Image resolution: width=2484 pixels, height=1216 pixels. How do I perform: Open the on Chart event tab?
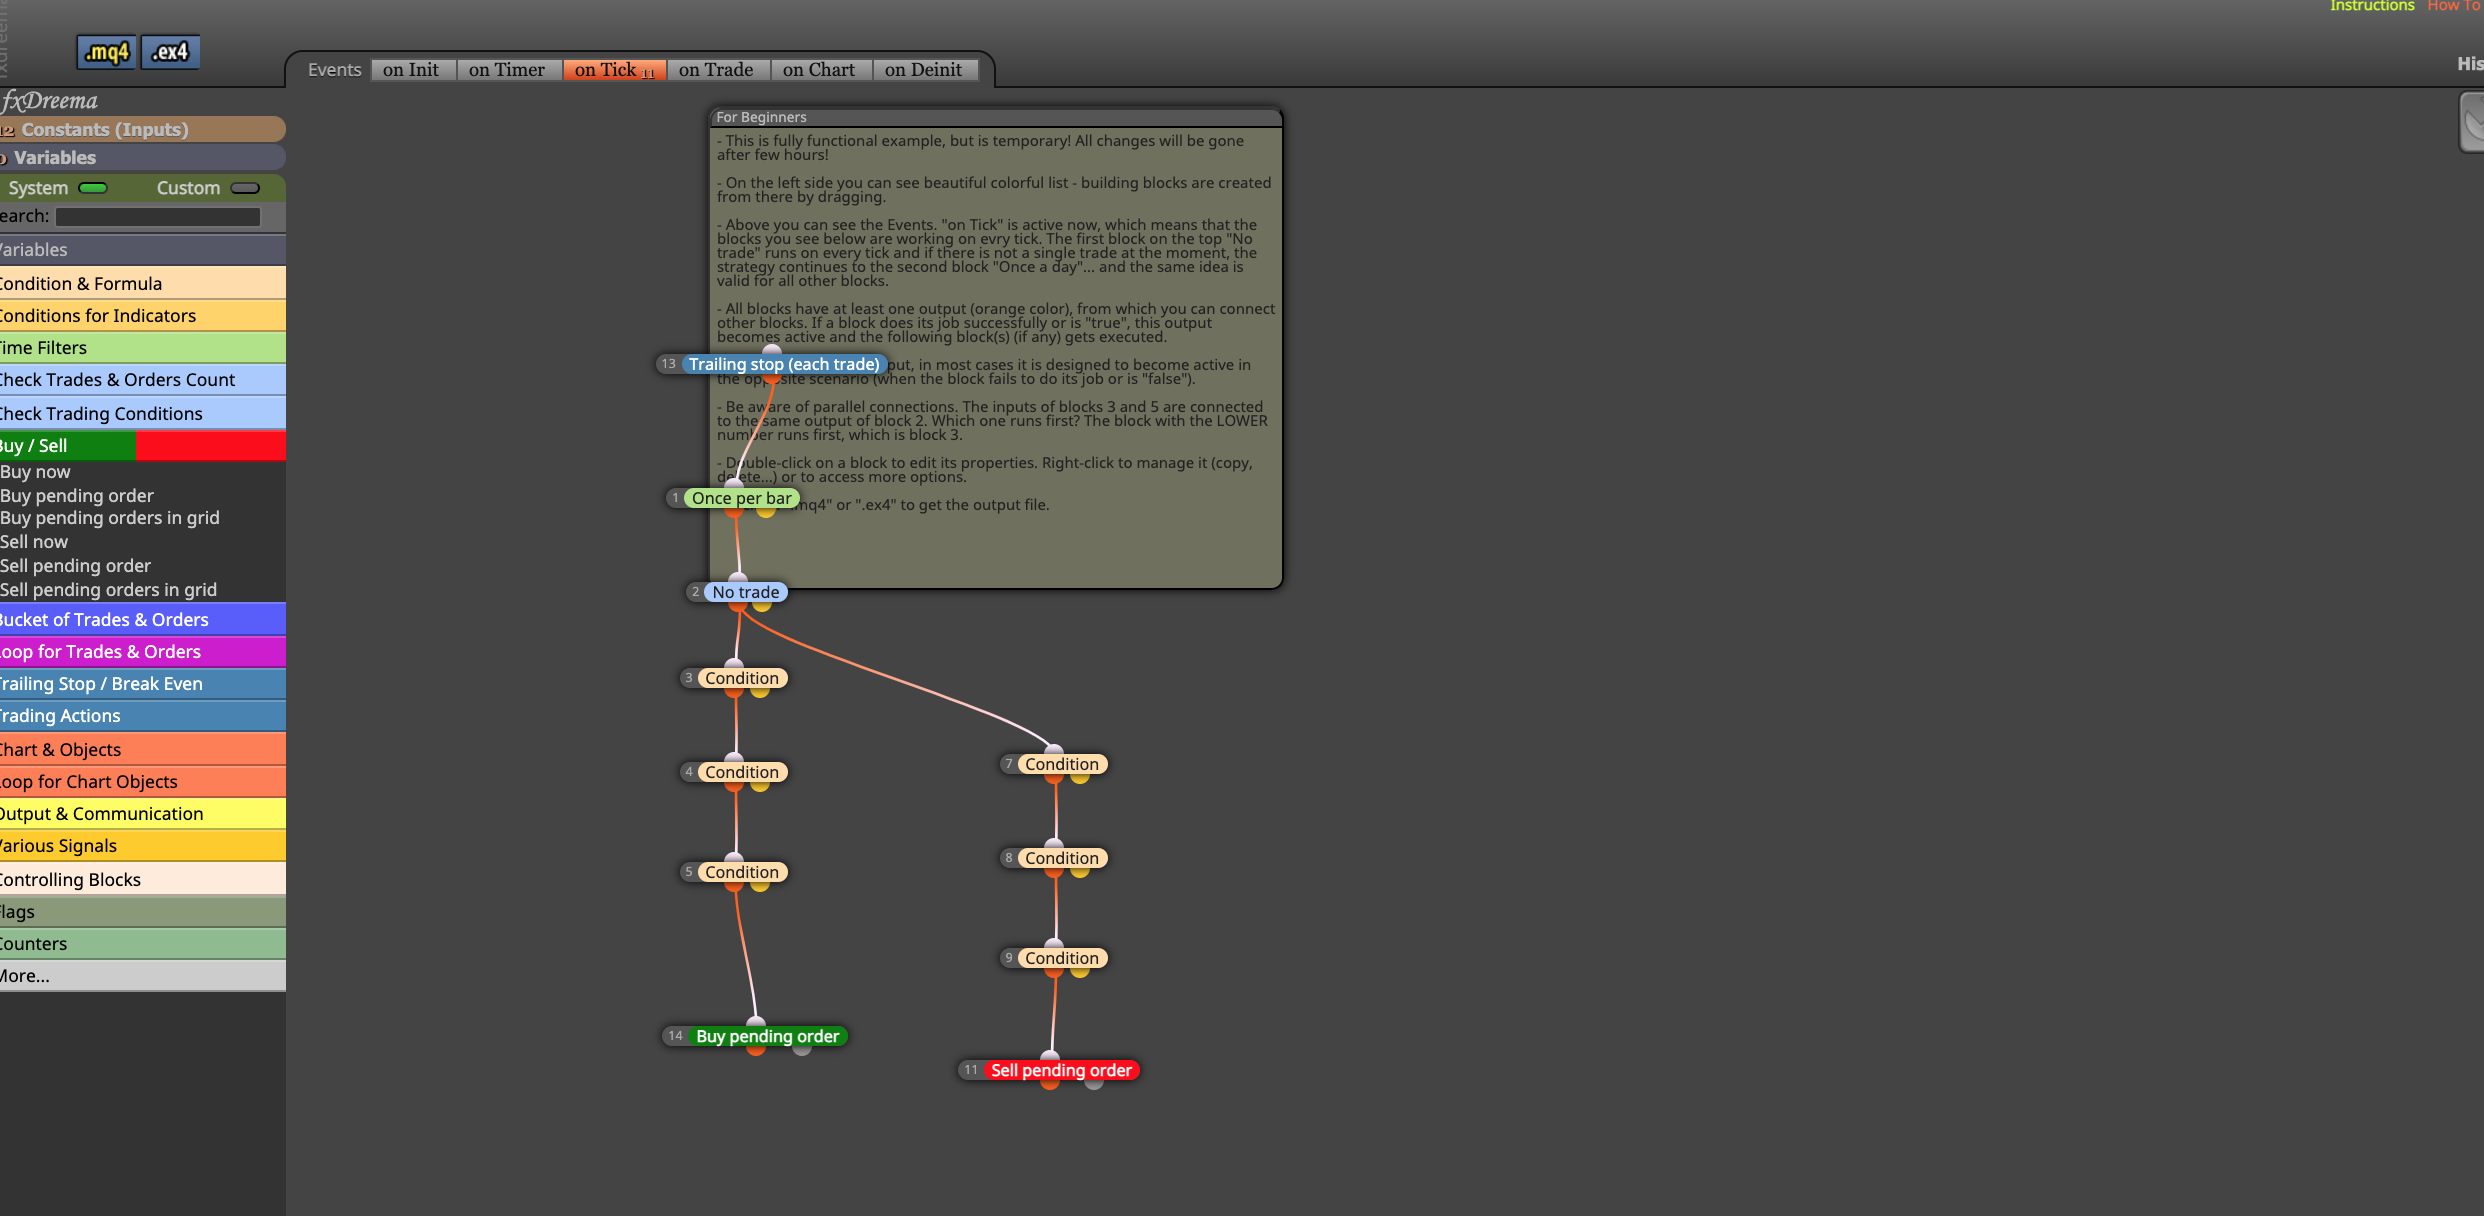tap(819, 70)
